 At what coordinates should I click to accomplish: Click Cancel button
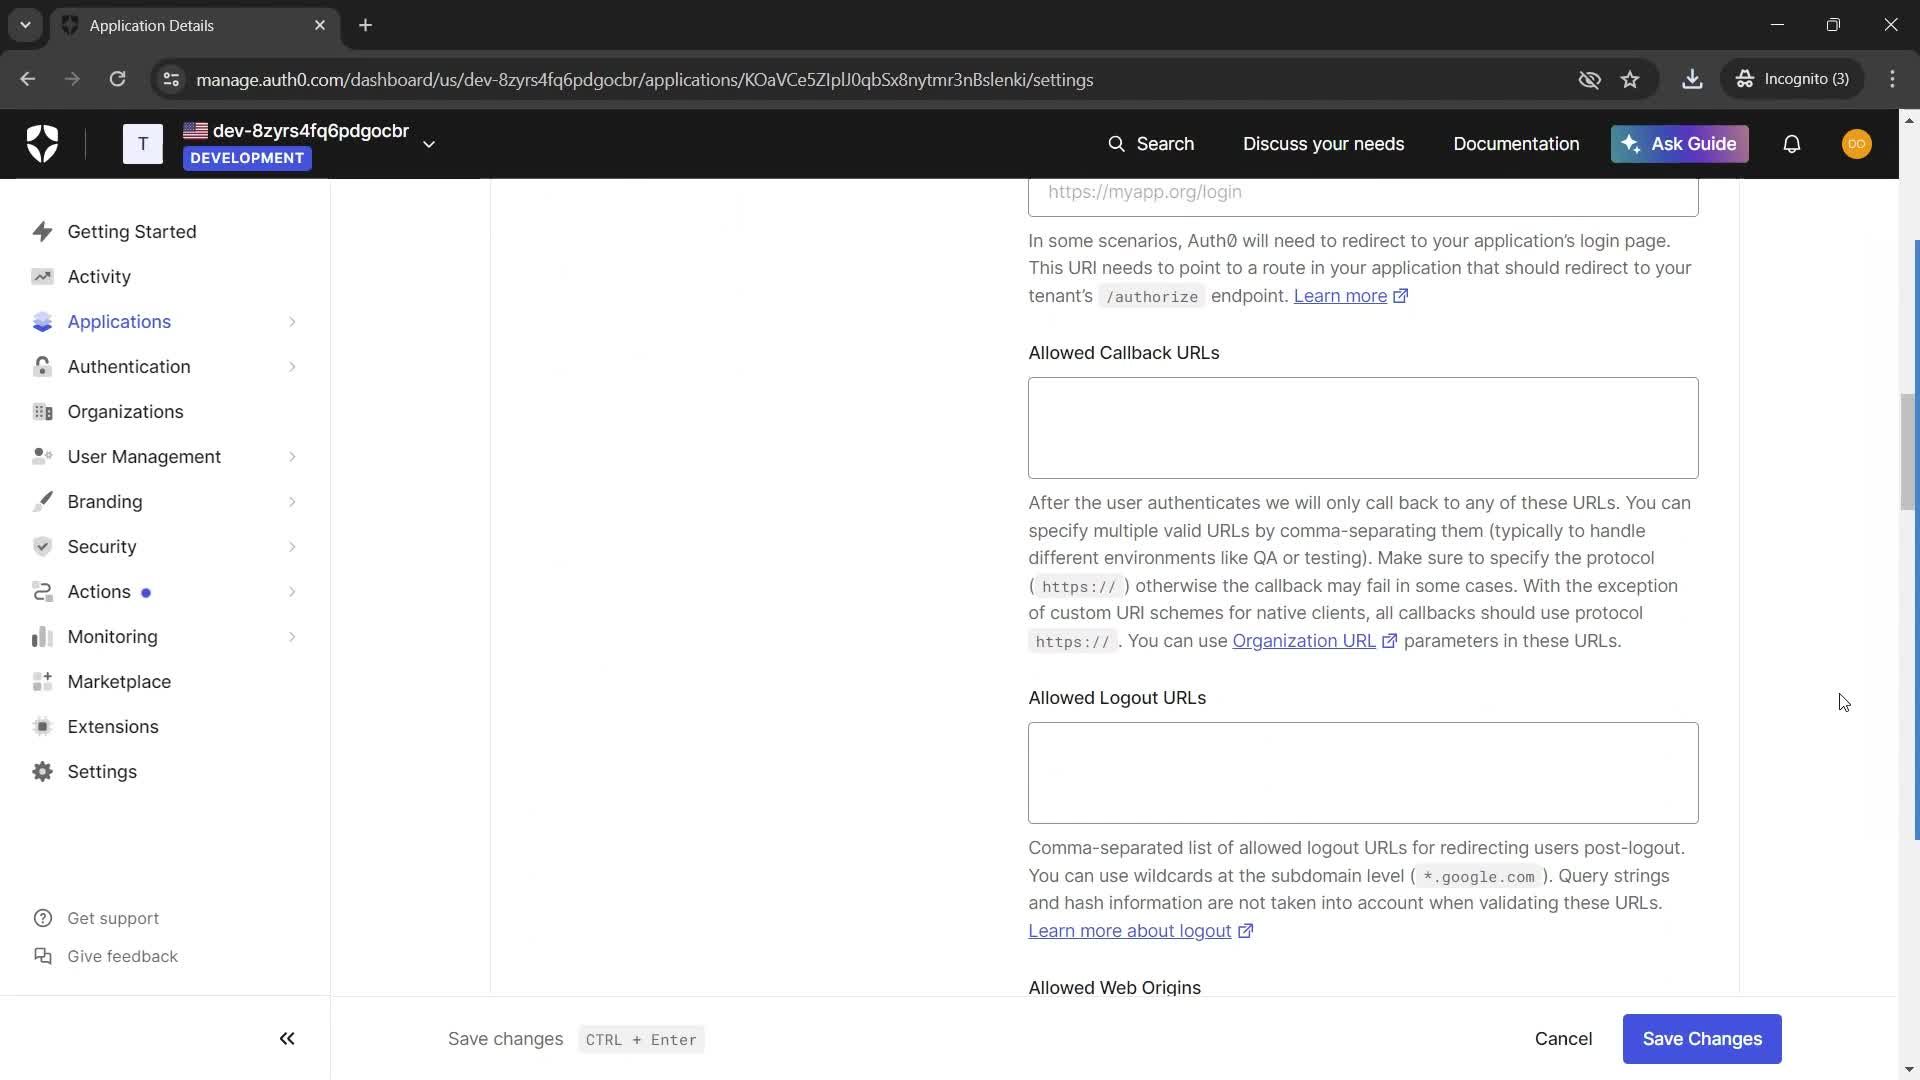tap(1563, 1039)
